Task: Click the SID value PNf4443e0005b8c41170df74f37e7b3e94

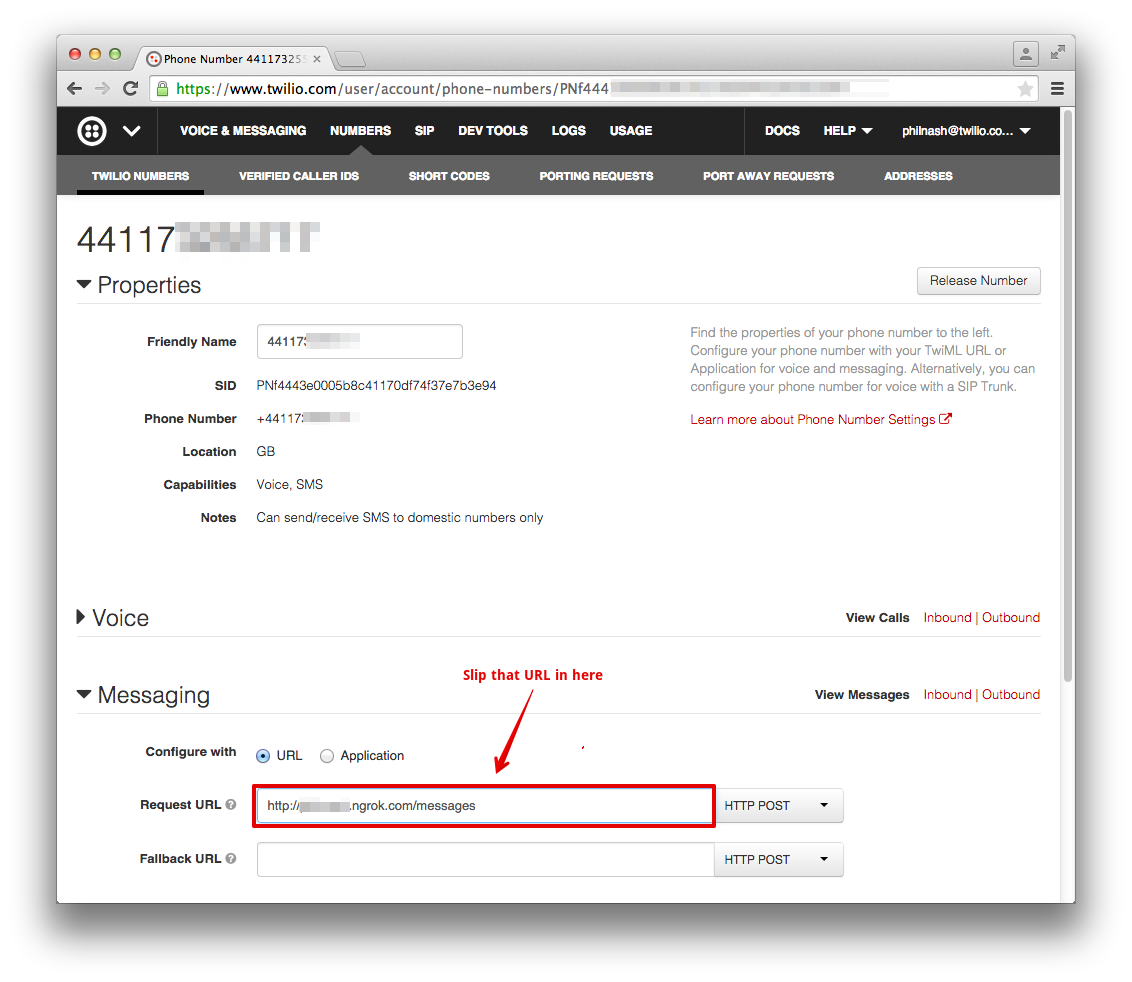Action: click(376, 386)
